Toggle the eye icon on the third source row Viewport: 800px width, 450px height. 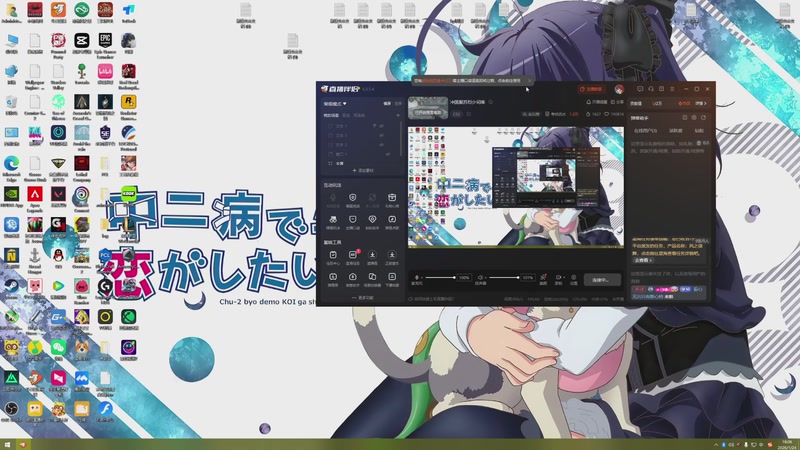coord(381,145)
